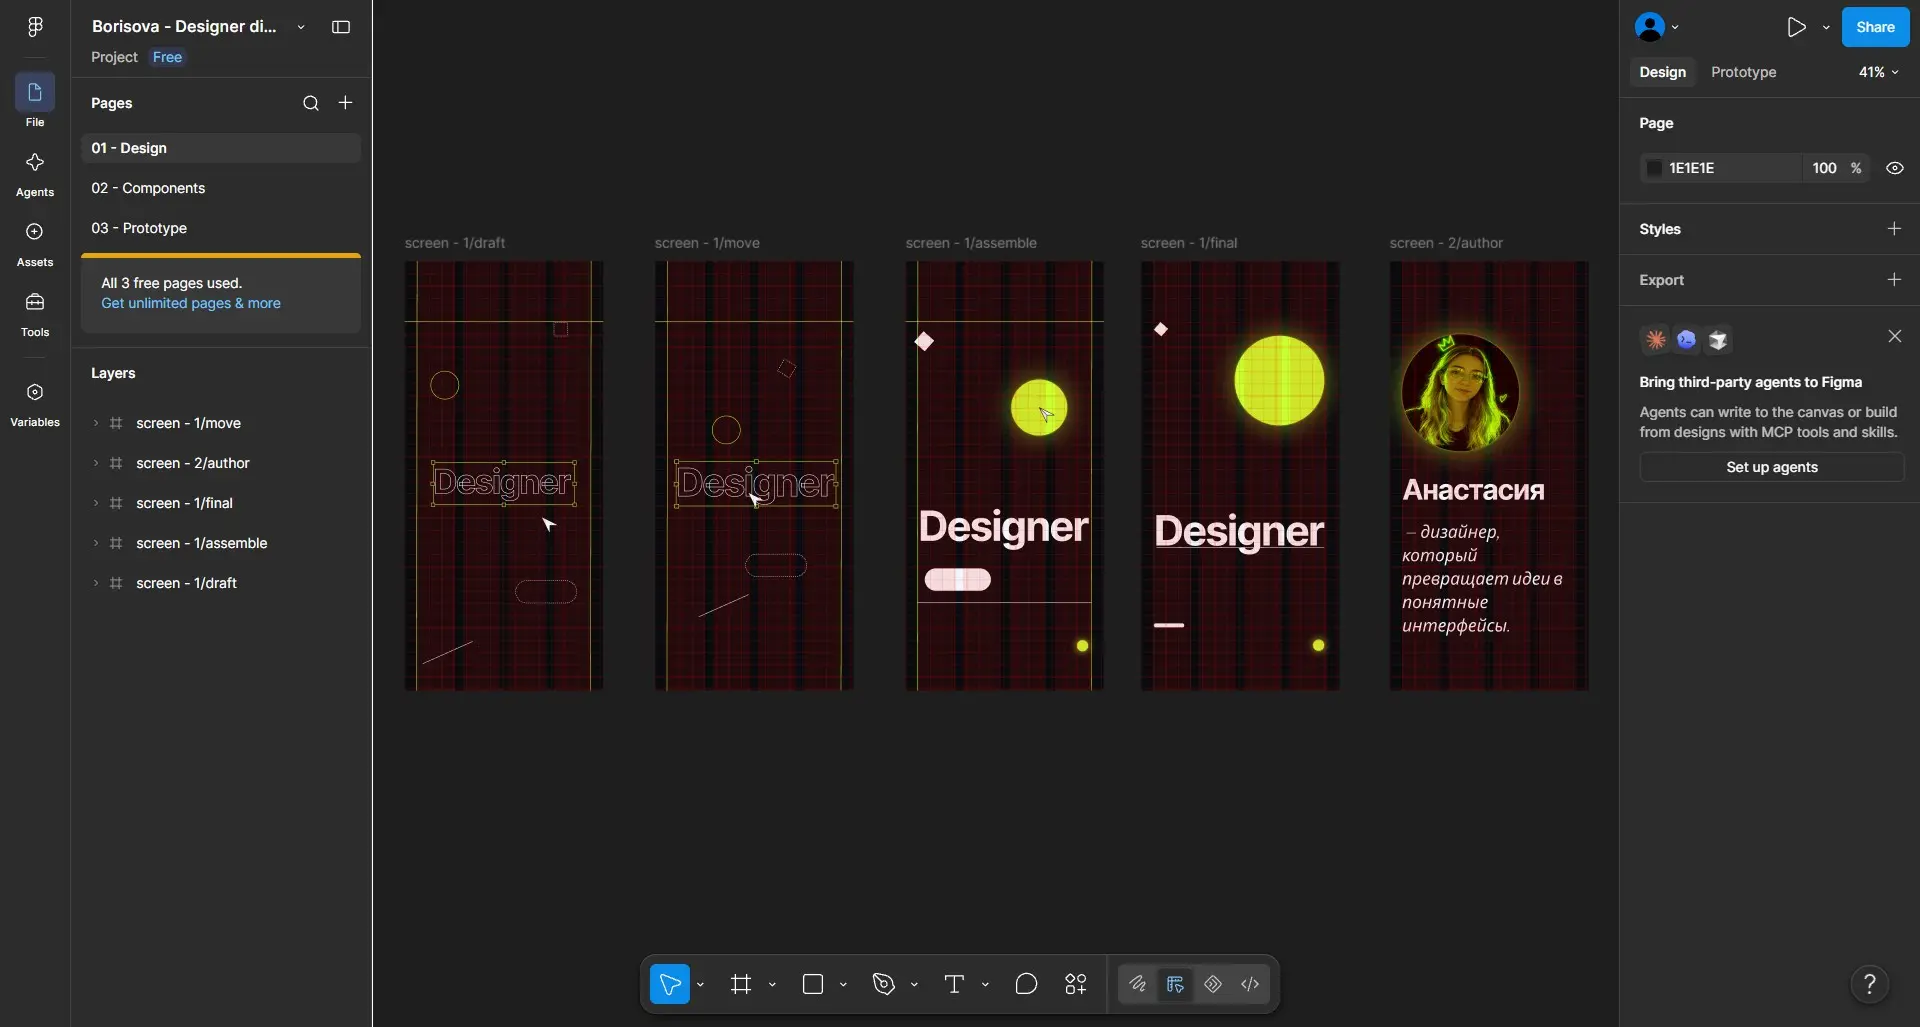Open the Assets panel in sidebar
This screenshot has height=1027, width=1920.
click(35, 244)
